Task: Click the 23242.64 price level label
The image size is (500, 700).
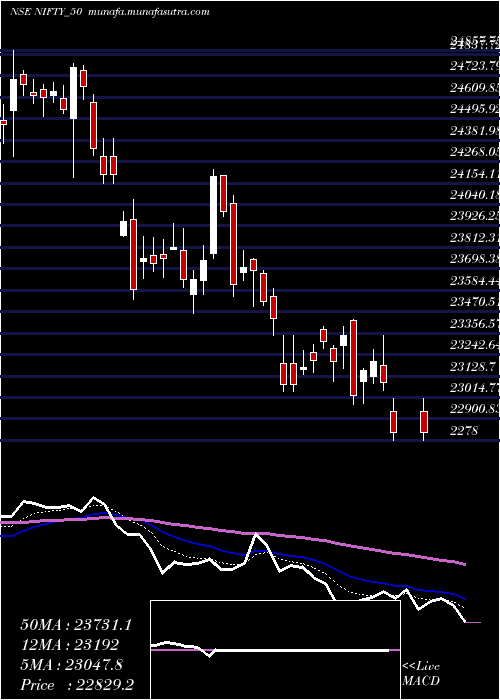Action: [475, 345]
